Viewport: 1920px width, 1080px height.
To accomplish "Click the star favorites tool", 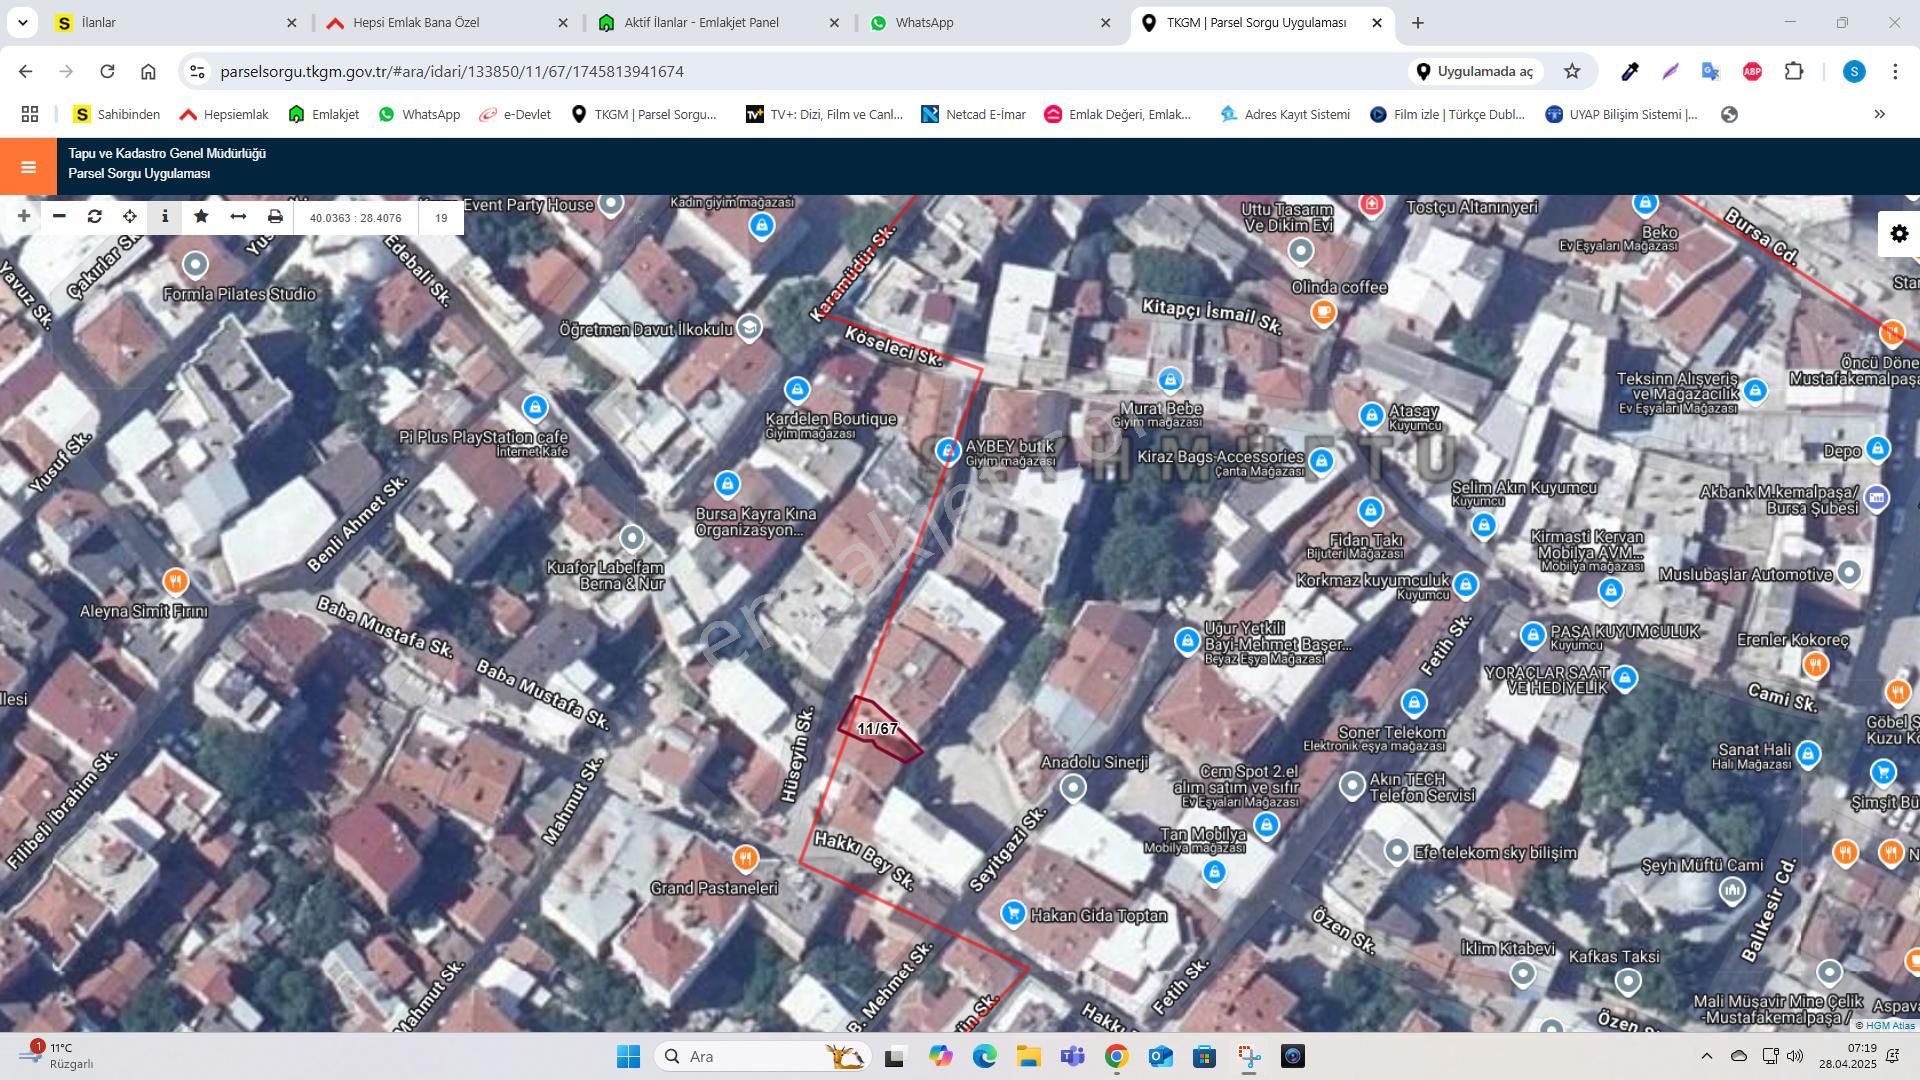I will [201, 216].
